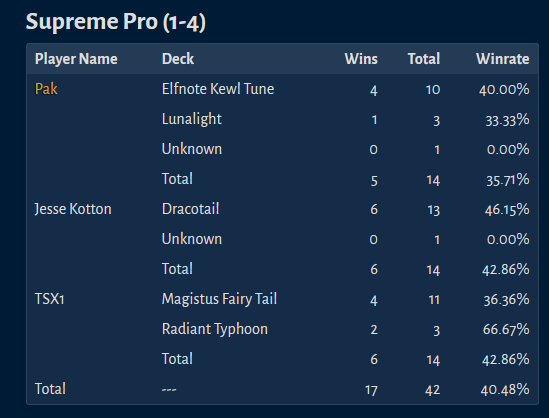Viewport: 549px width, 418px height.
Task: Select the Elfnote Kewl Tune deck cell
Action: coord(218,89)
